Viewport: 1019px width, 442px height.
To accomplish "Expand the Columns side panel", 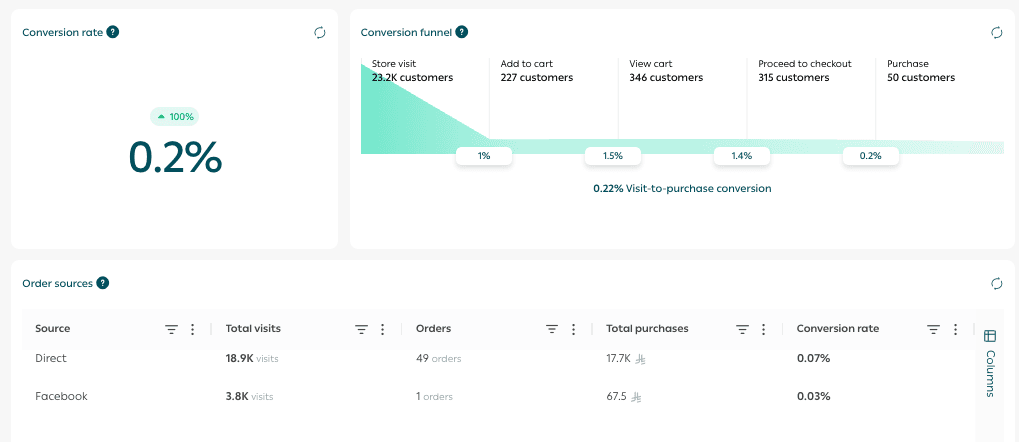I will coord(990,364).
